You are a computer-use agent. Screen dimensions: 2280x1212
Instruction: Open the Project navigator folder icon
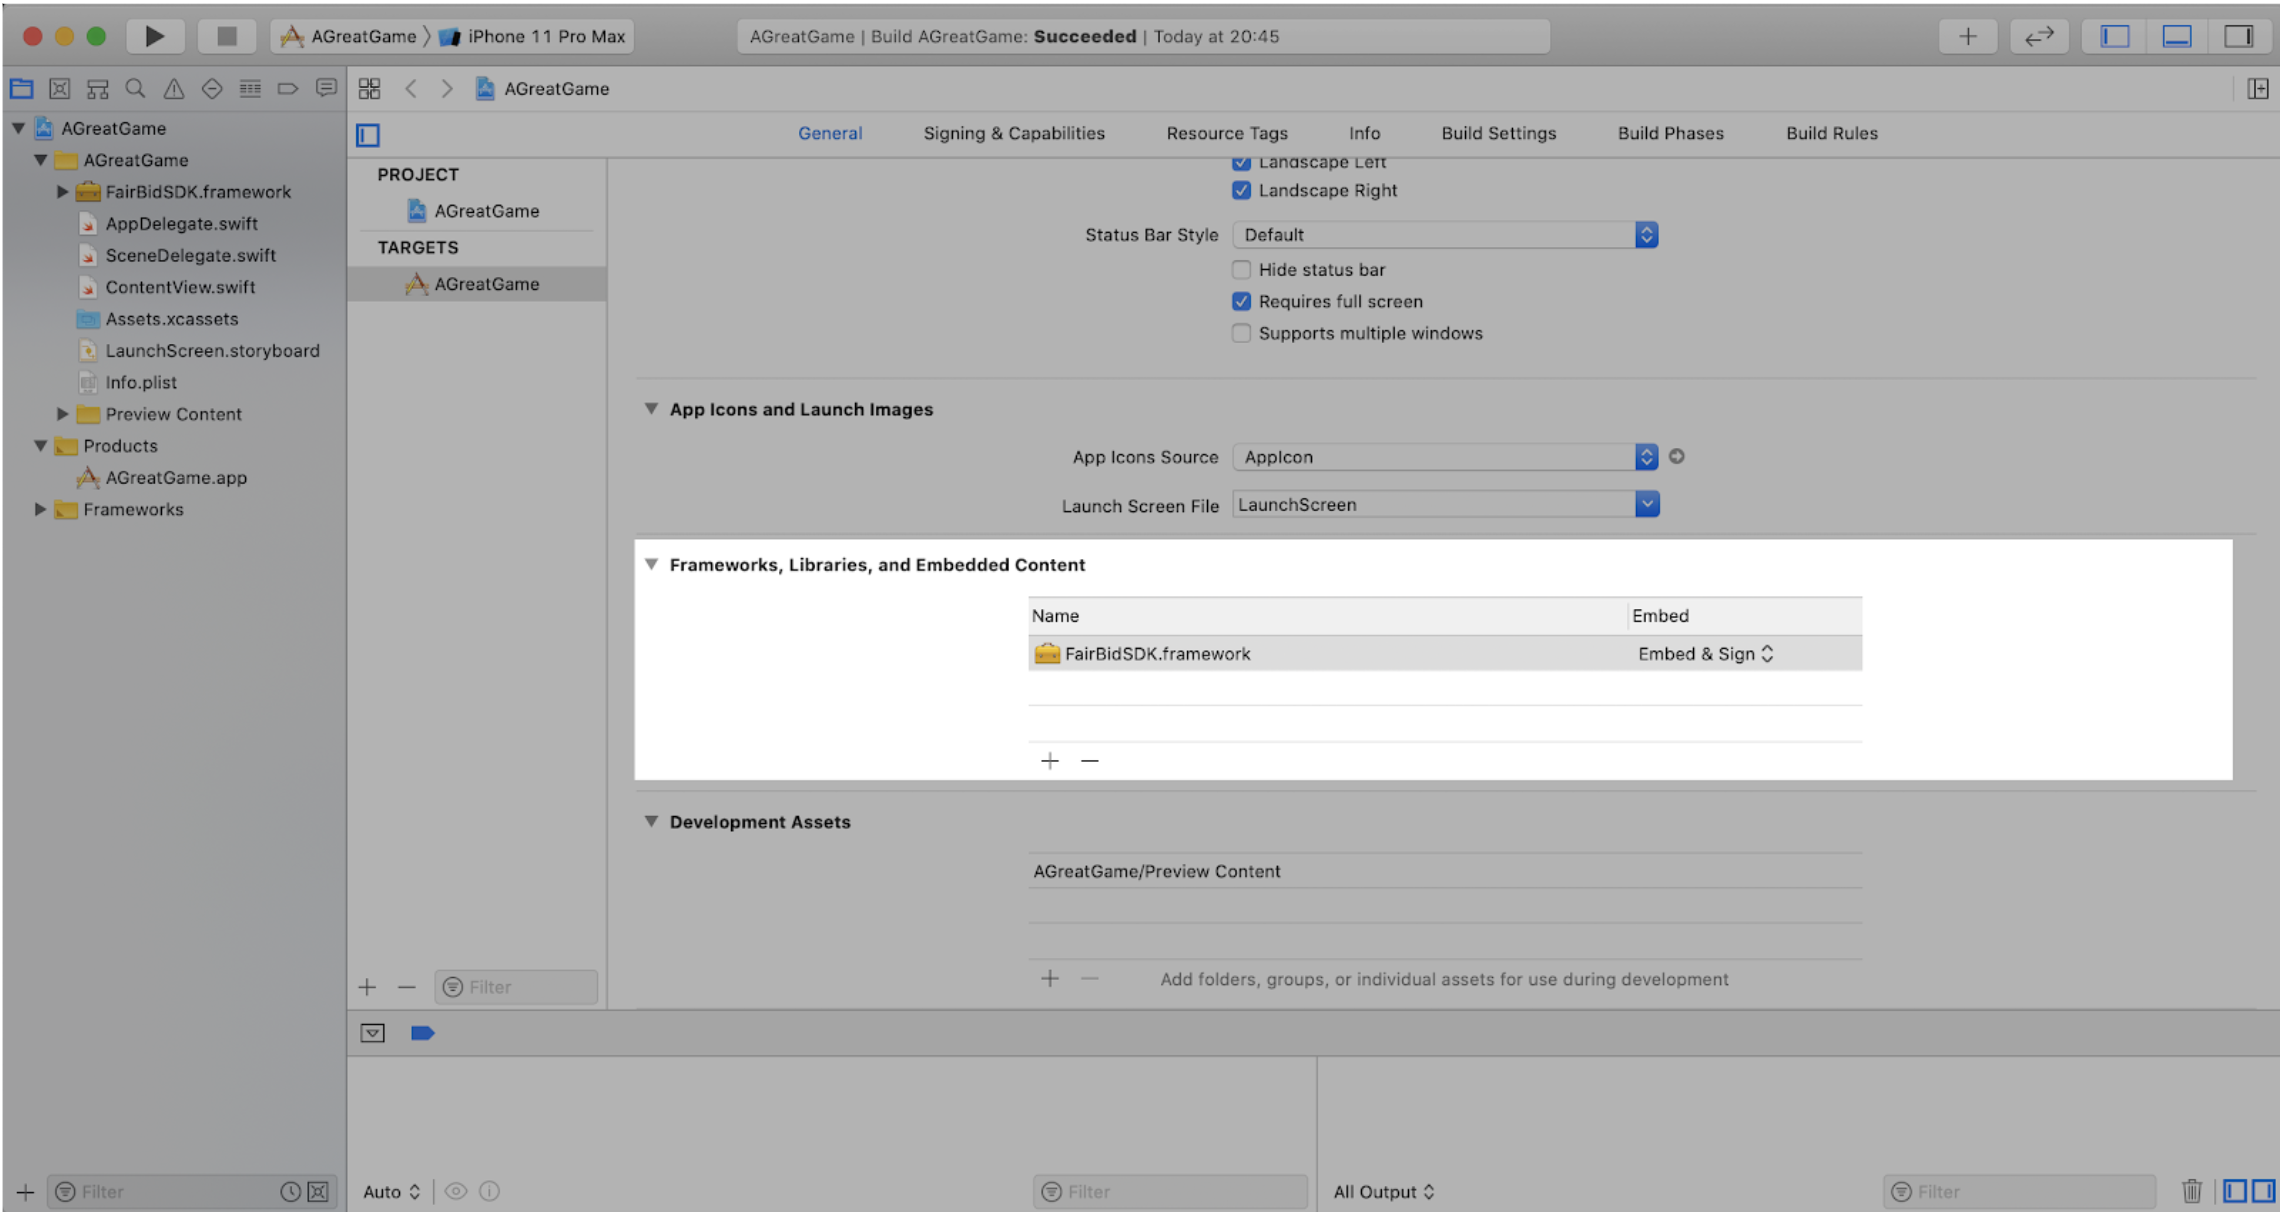coord(22,88)
